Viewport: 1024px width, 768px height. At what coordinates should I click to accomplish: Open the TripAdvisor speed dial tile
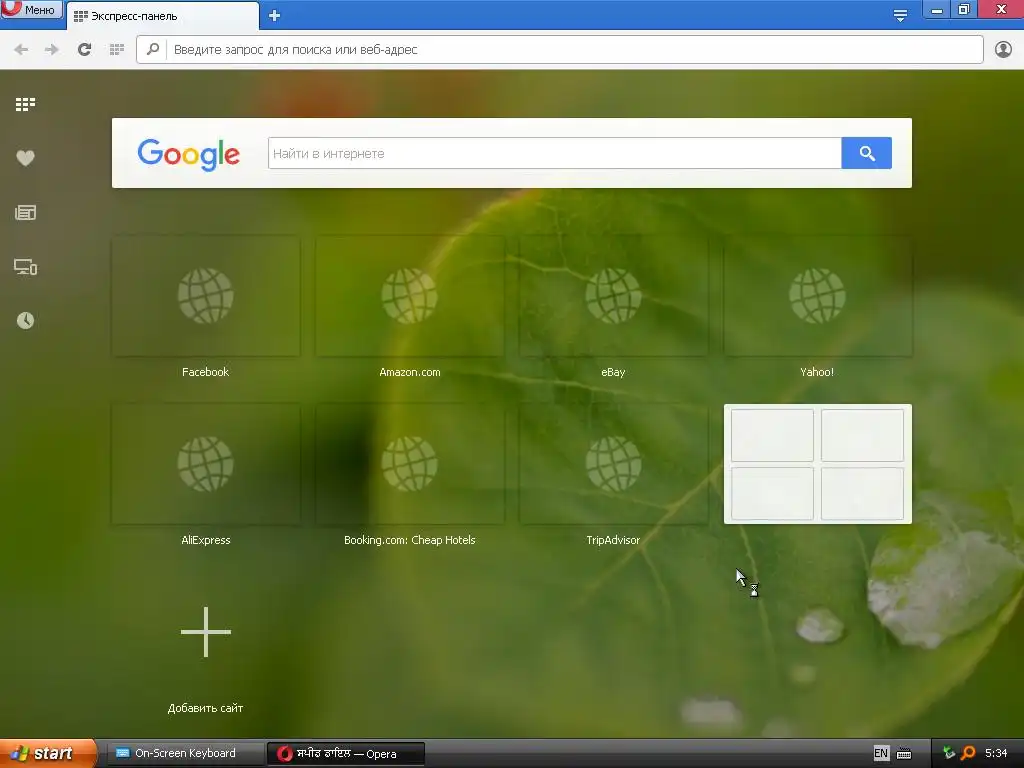(613, 464)
